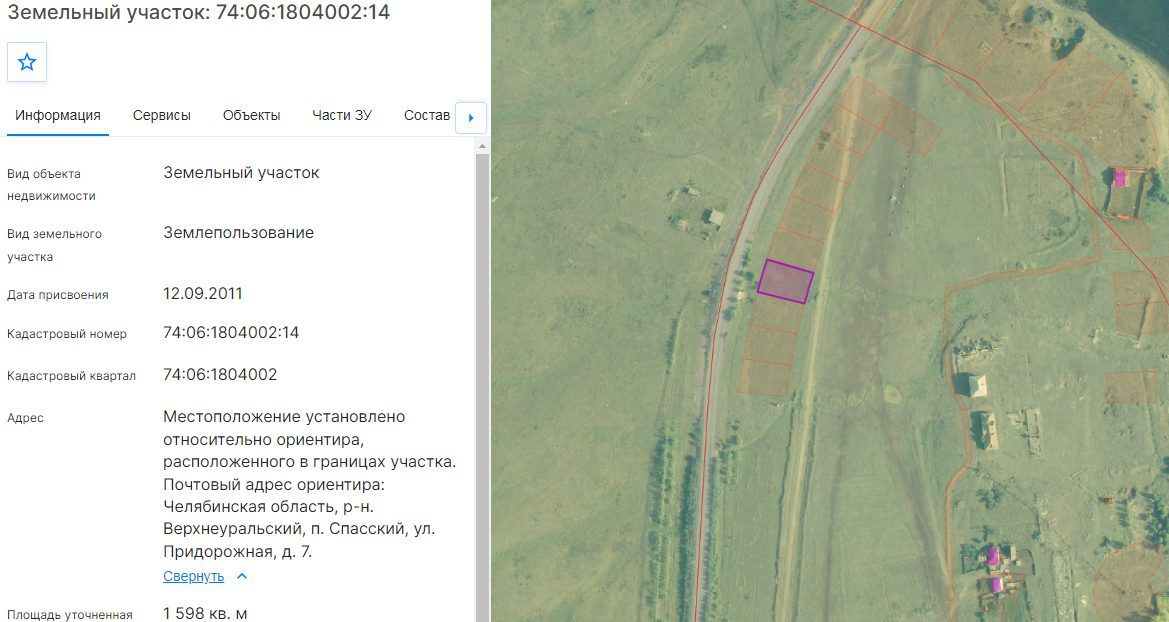The width and height of the screenshot is (1169, 622).
Task: Go to the Состав tab
Action: [426, 116]
